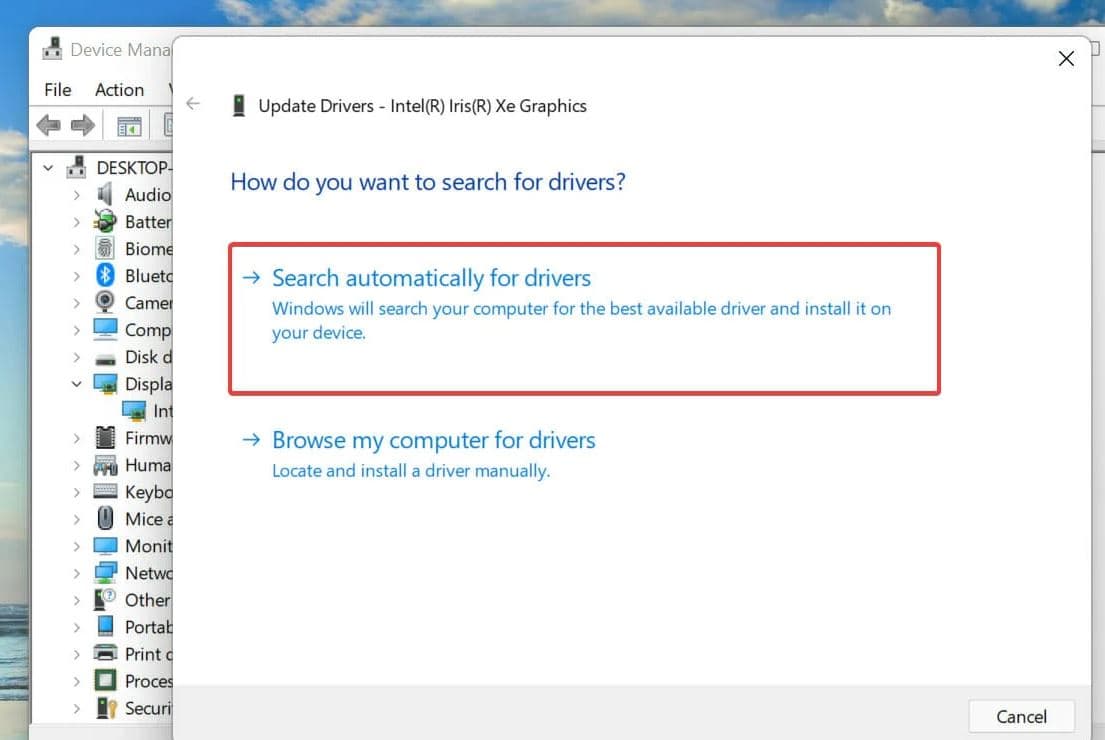Expand the Bluetooth category
This screenshot has height=740, width=1105.
click(76, 276)
